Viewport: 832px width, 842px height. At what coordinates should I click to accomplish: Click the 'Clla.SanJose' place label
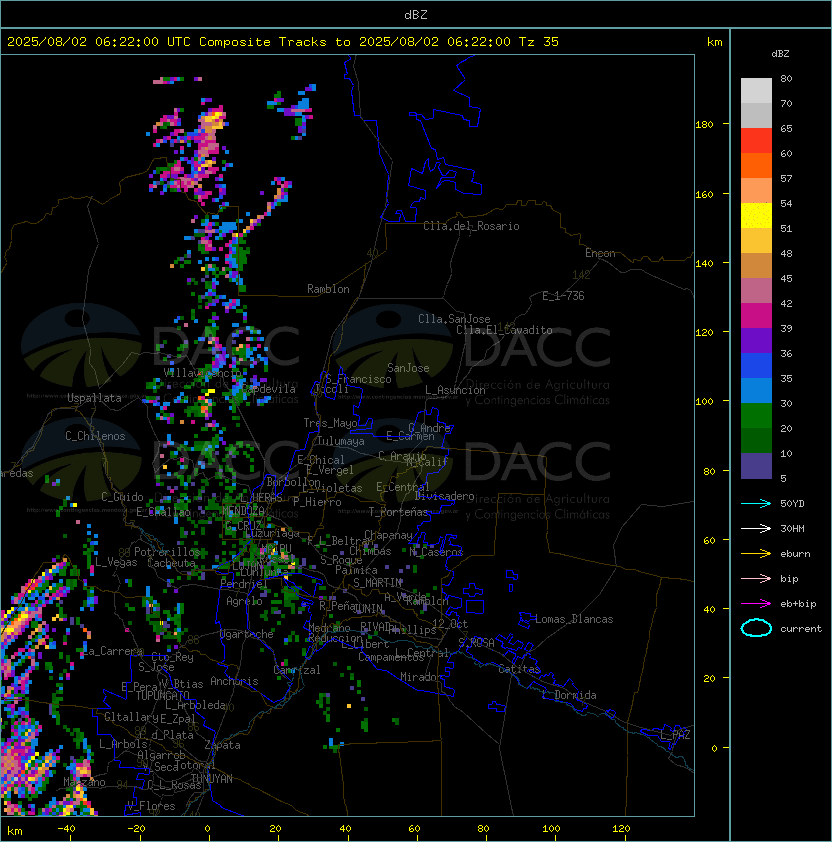pyautogui.click(x=454, y=319)
